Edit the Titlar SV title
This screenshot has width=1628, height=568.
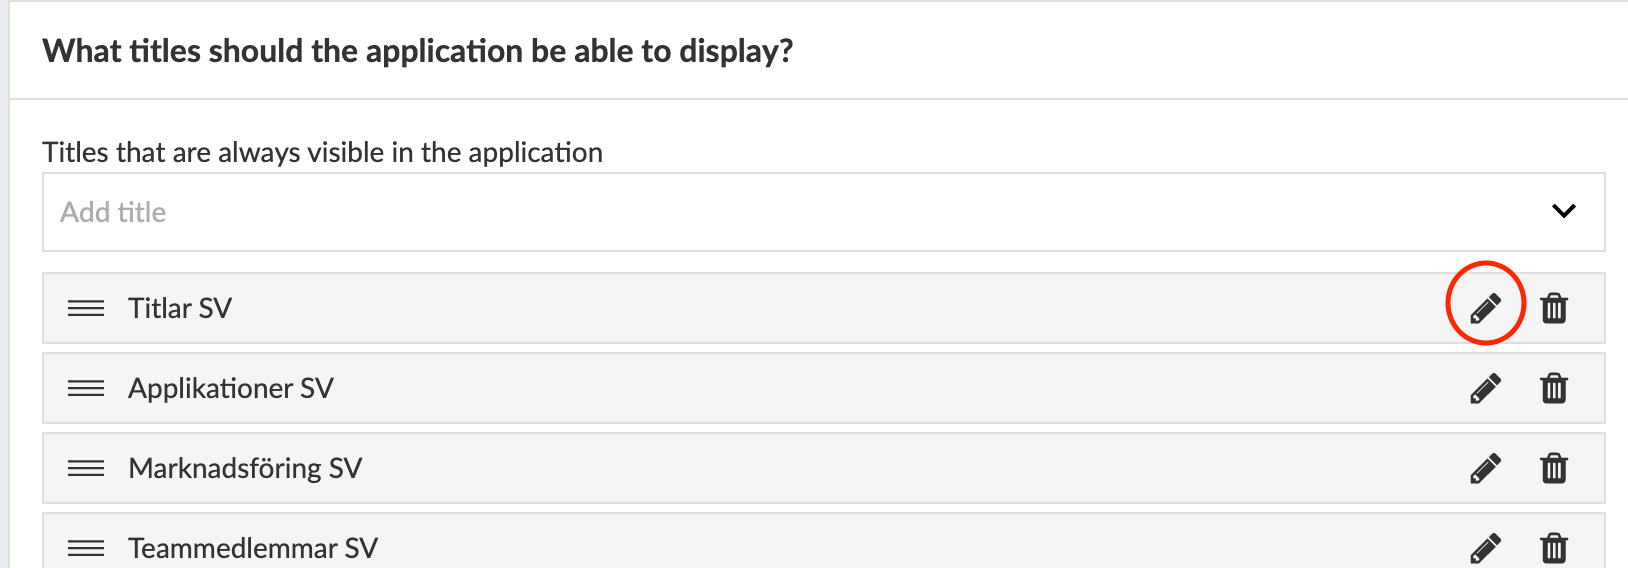1485,308
